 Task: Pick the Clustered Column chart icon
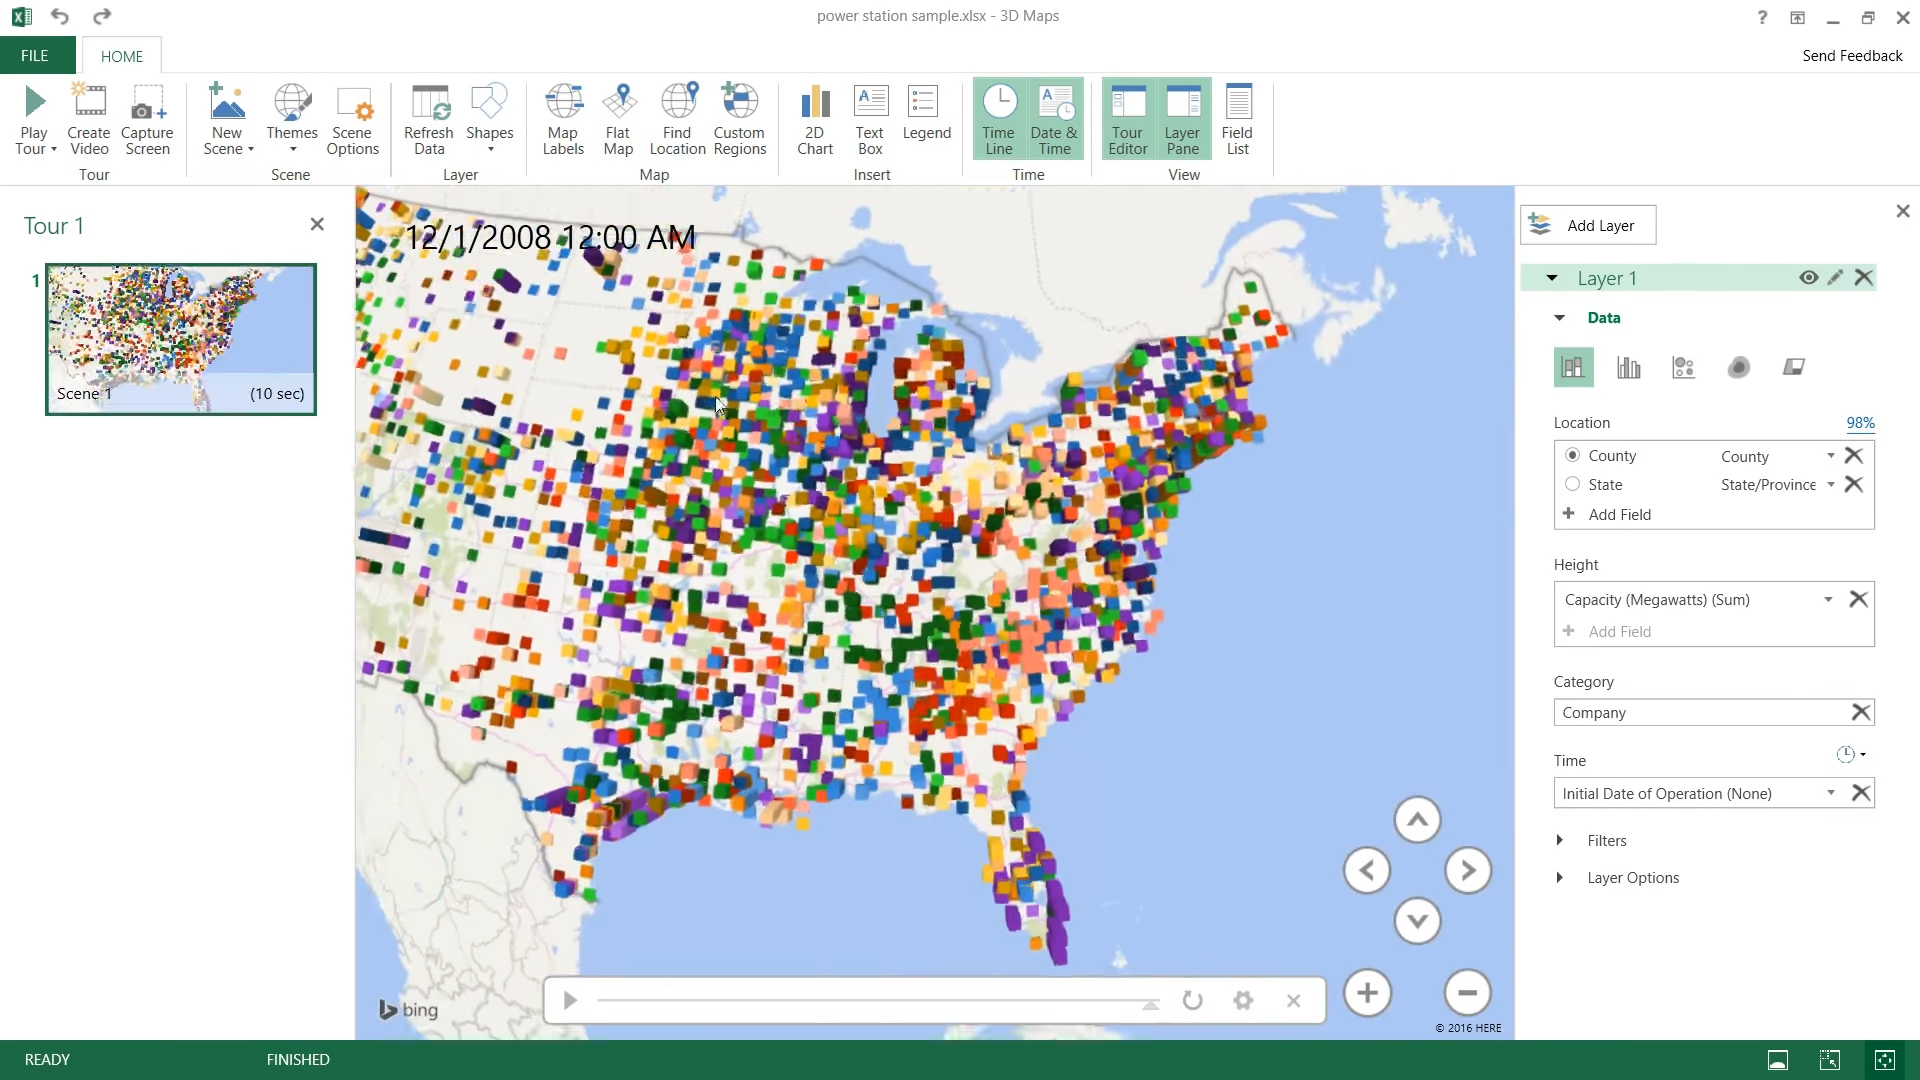(x=1628, y=367)
